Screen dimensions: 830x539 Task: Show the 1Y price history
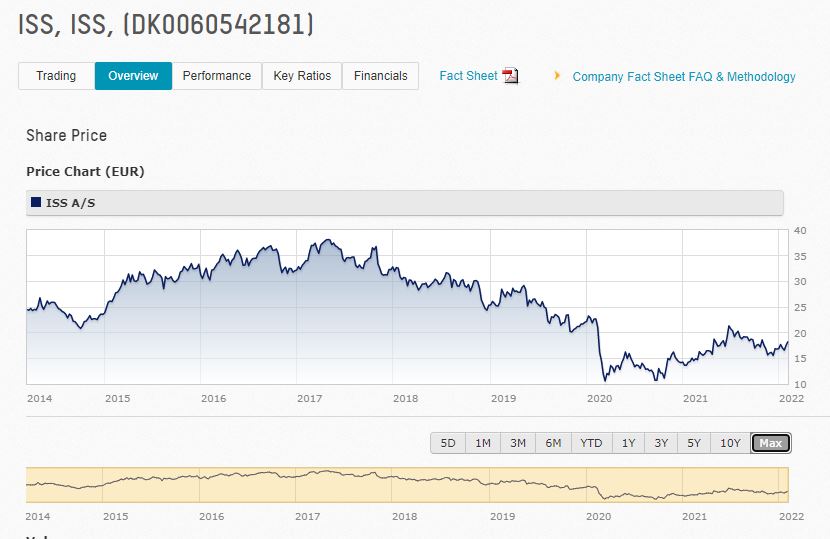628,443
